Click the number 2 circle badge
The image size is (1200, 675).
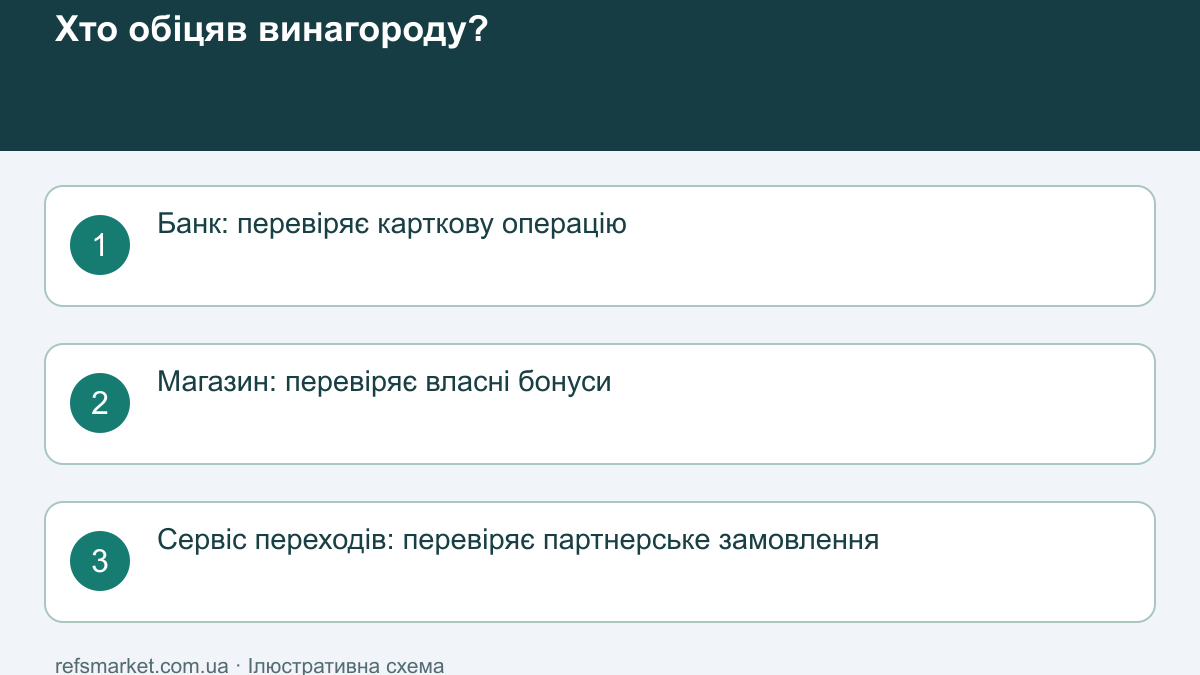click(100, 403)
